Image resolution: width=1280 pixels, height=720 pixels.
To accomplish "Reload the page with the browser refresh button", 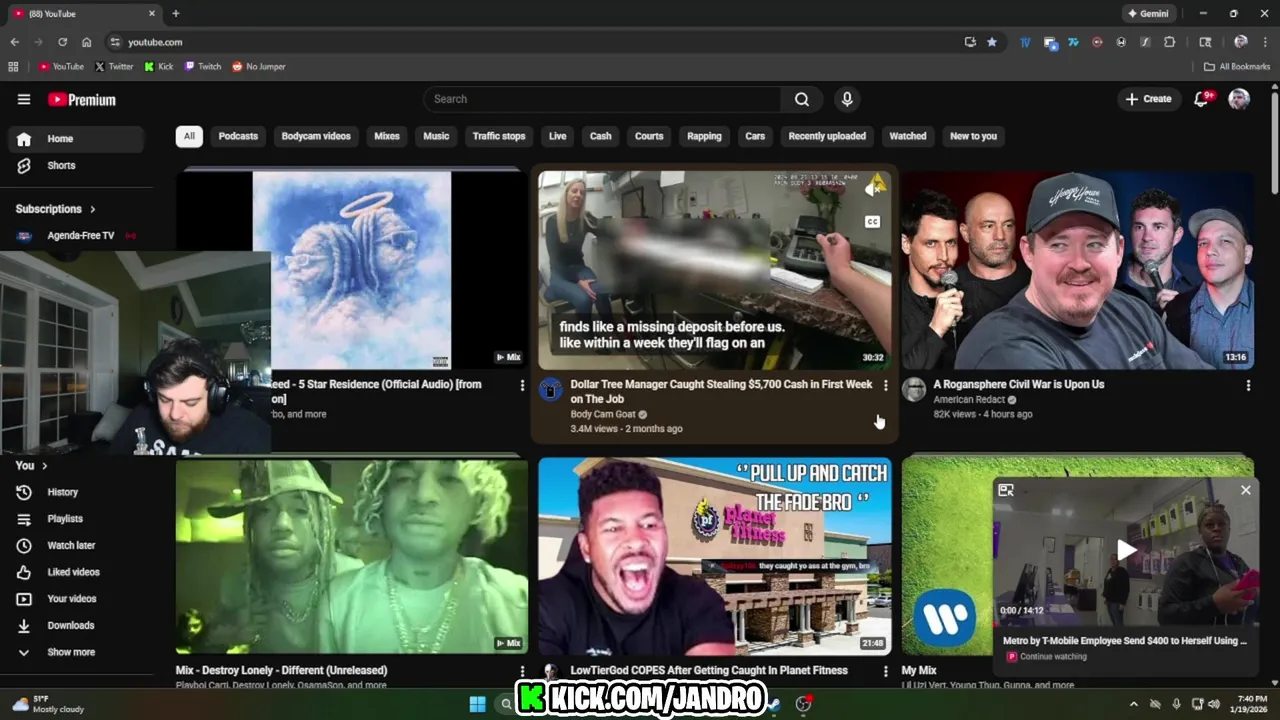I will click(x=62, y=42).
